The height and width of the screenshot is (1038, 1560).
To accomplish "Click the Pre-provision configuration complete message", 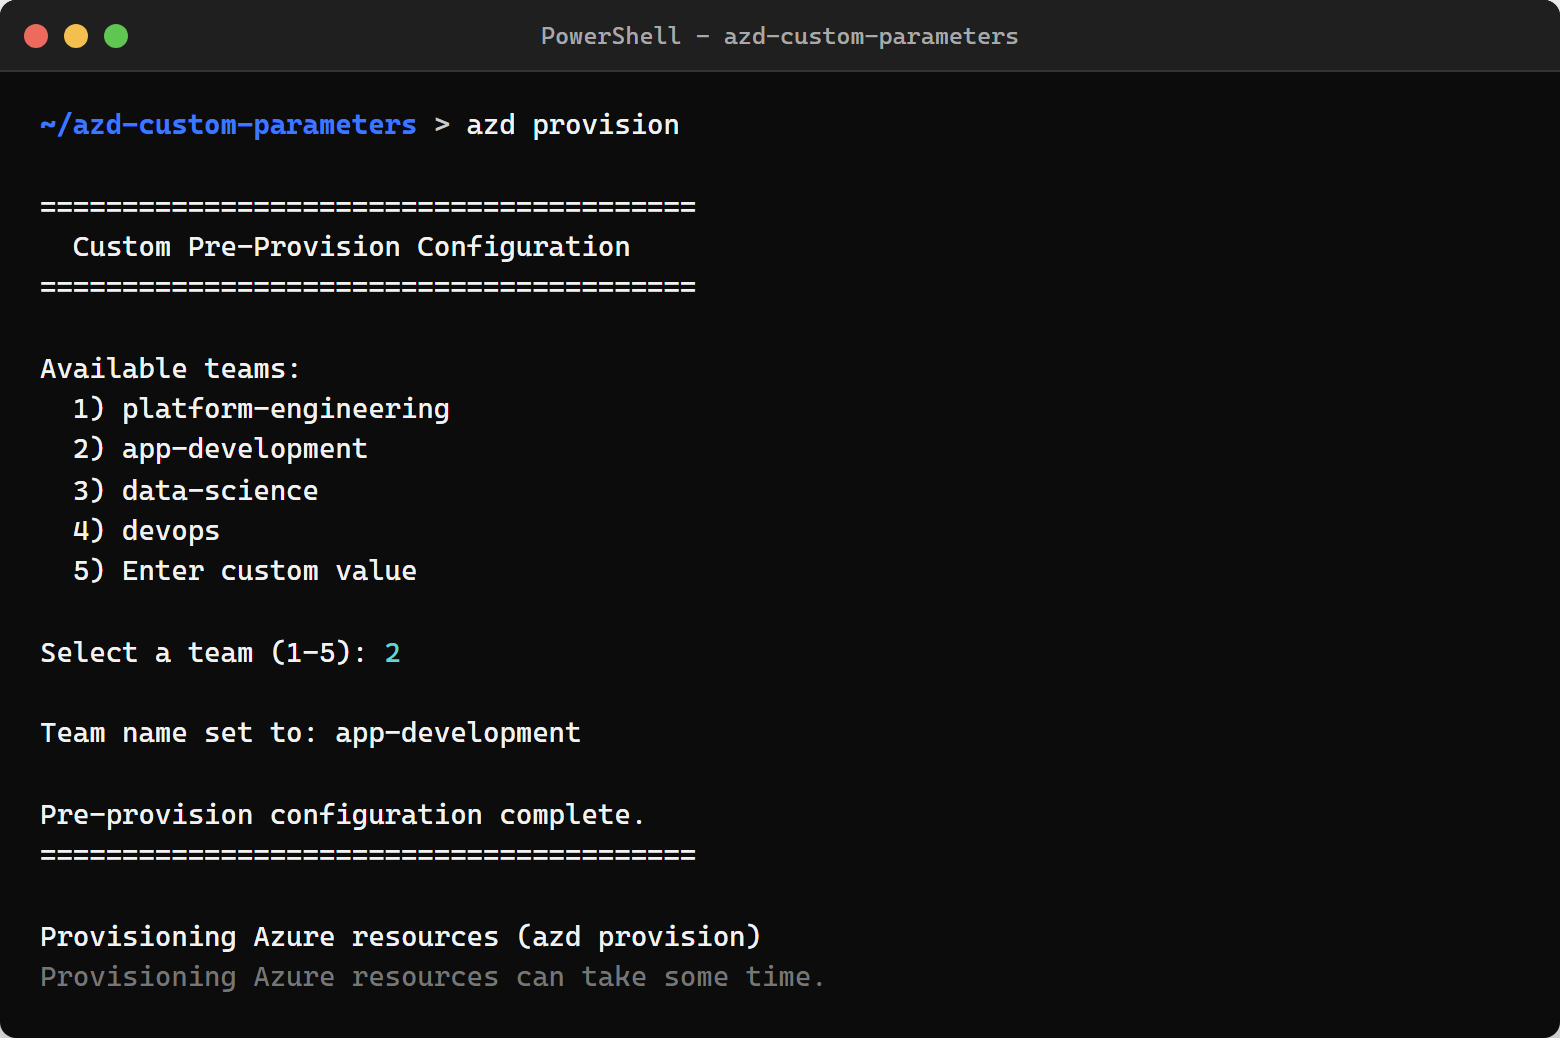I will coord(341,814).
